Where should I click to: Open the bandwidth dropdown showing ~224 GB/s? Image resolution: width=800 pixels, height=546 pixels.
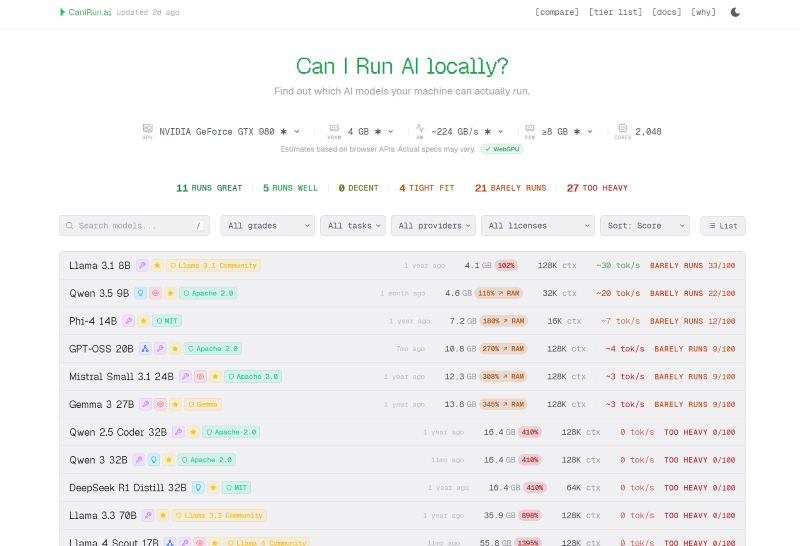coord(467,132)
